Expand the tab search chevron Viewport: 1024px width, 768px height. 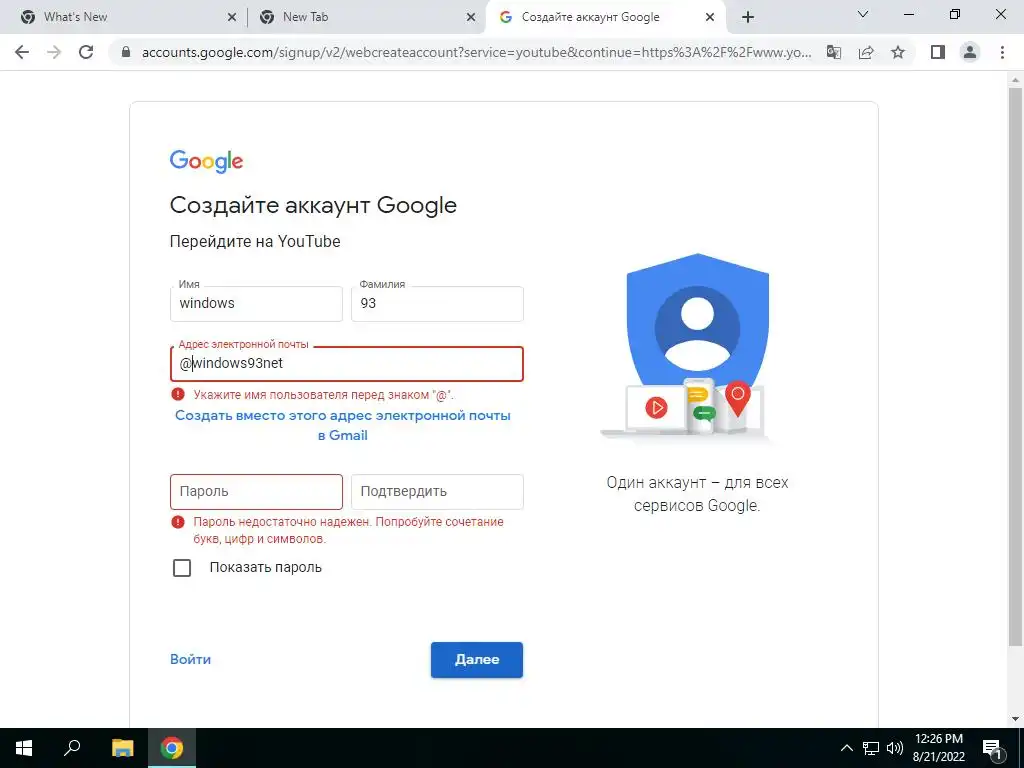(x=863, y=14)
